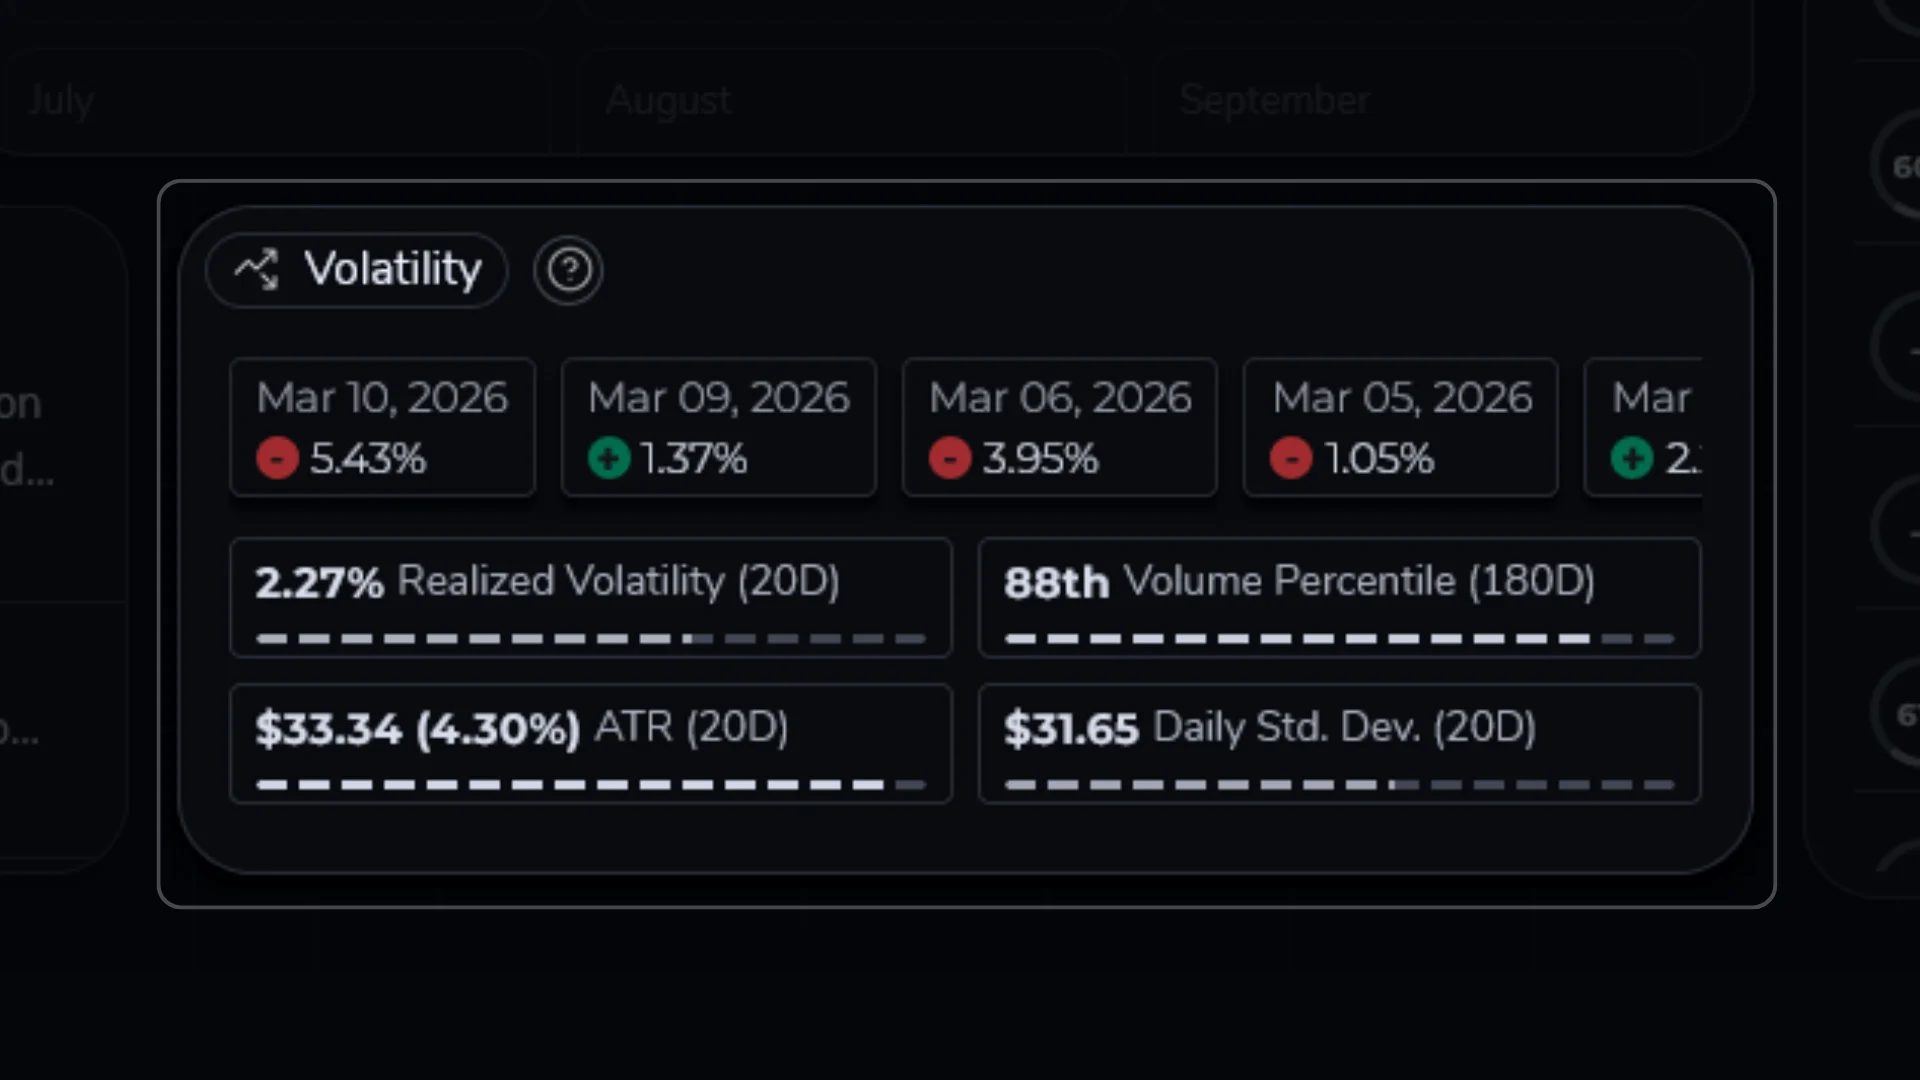Viewport: 1920px width, 1080px height.
Task: Expand the Realized Volatility metric card
Action: tap(591, 597)
